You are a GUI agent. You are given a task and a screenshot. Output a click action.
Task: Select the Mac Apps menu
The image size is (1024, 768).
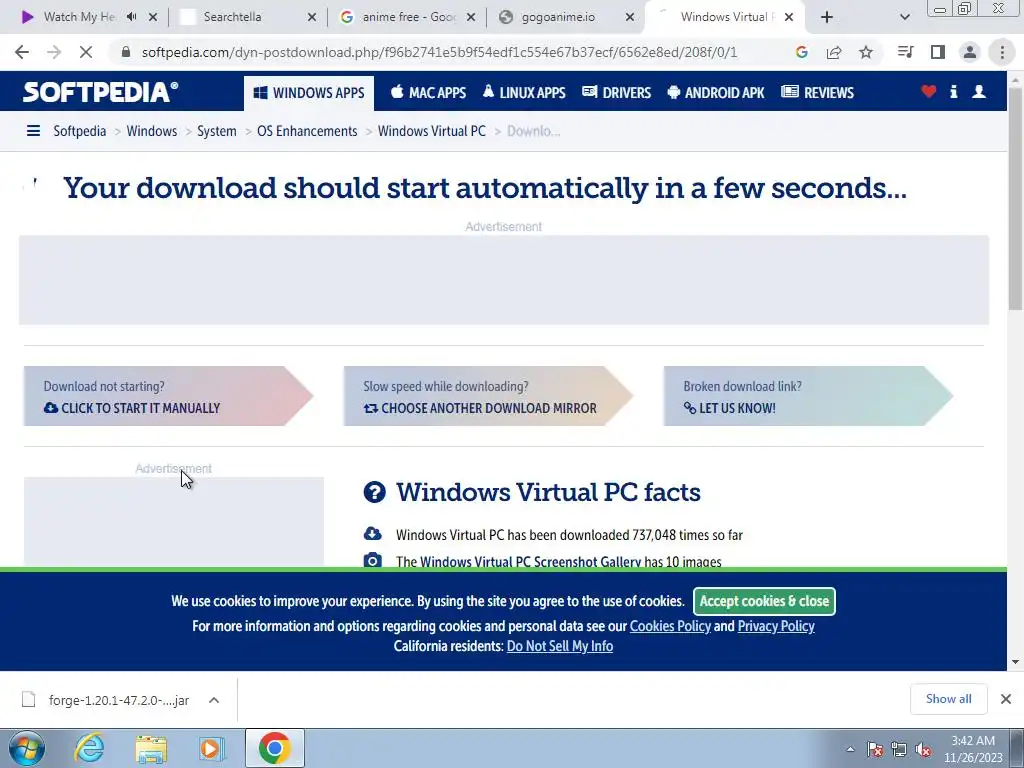click(428, 93)
